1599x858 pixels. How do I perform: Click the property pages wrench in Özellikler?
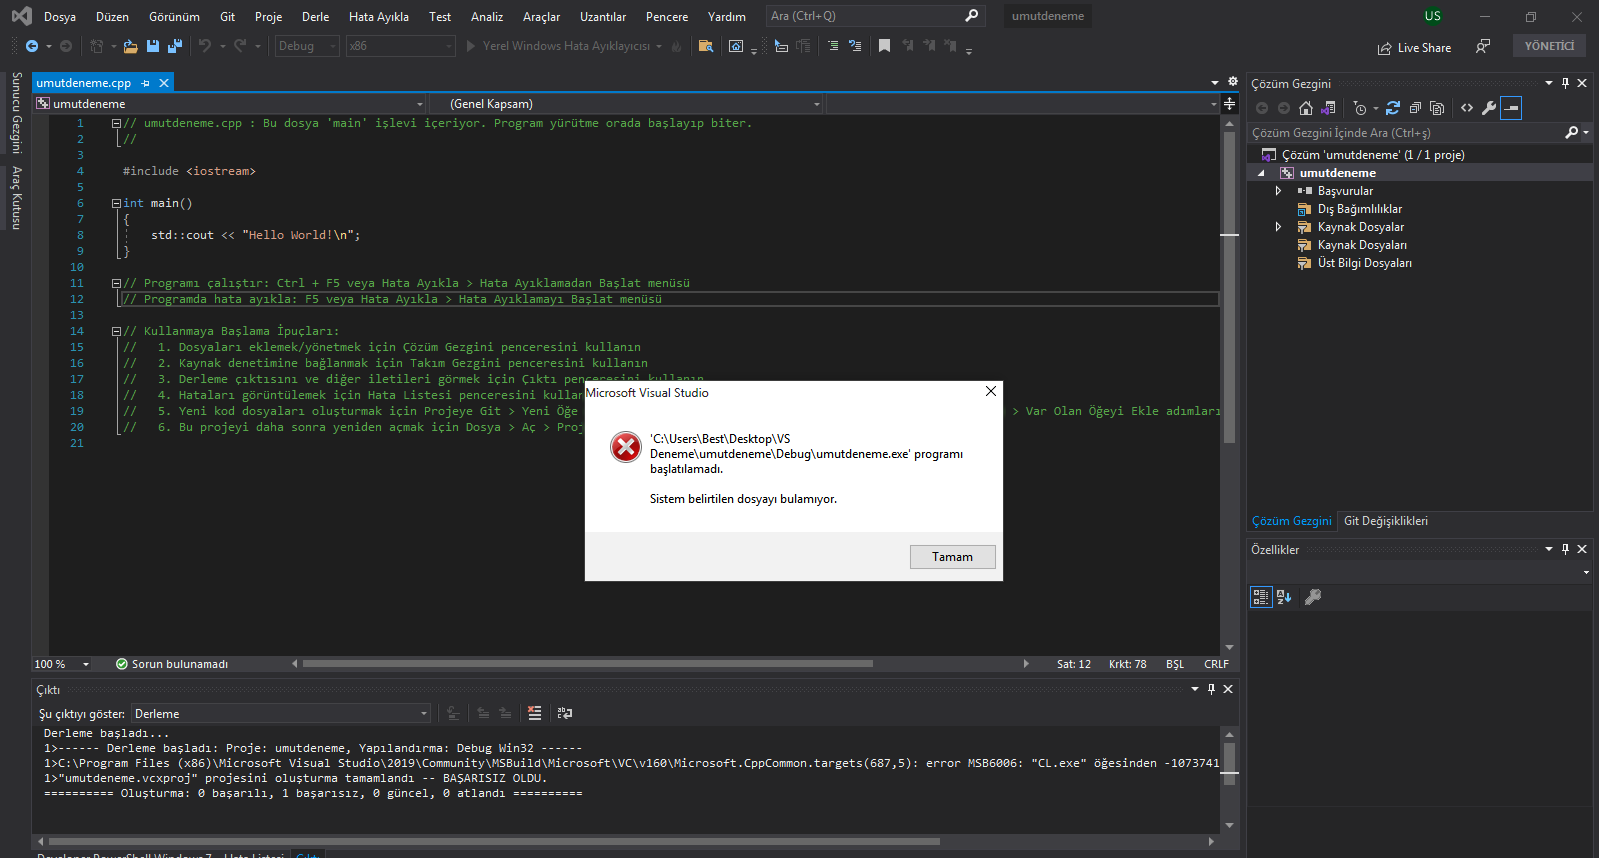pos(1313,597)
